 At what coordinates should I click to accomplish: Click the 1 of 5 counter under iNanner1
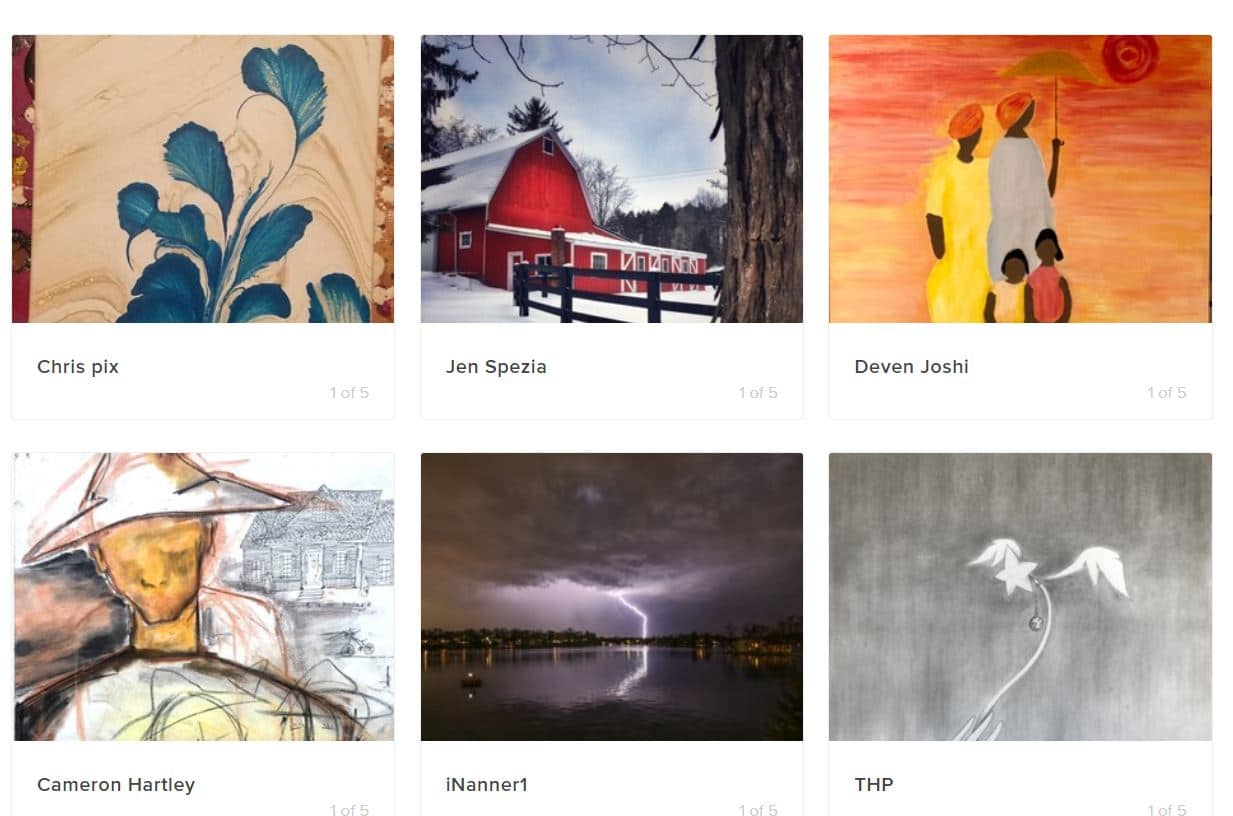[x=758, y=809]
